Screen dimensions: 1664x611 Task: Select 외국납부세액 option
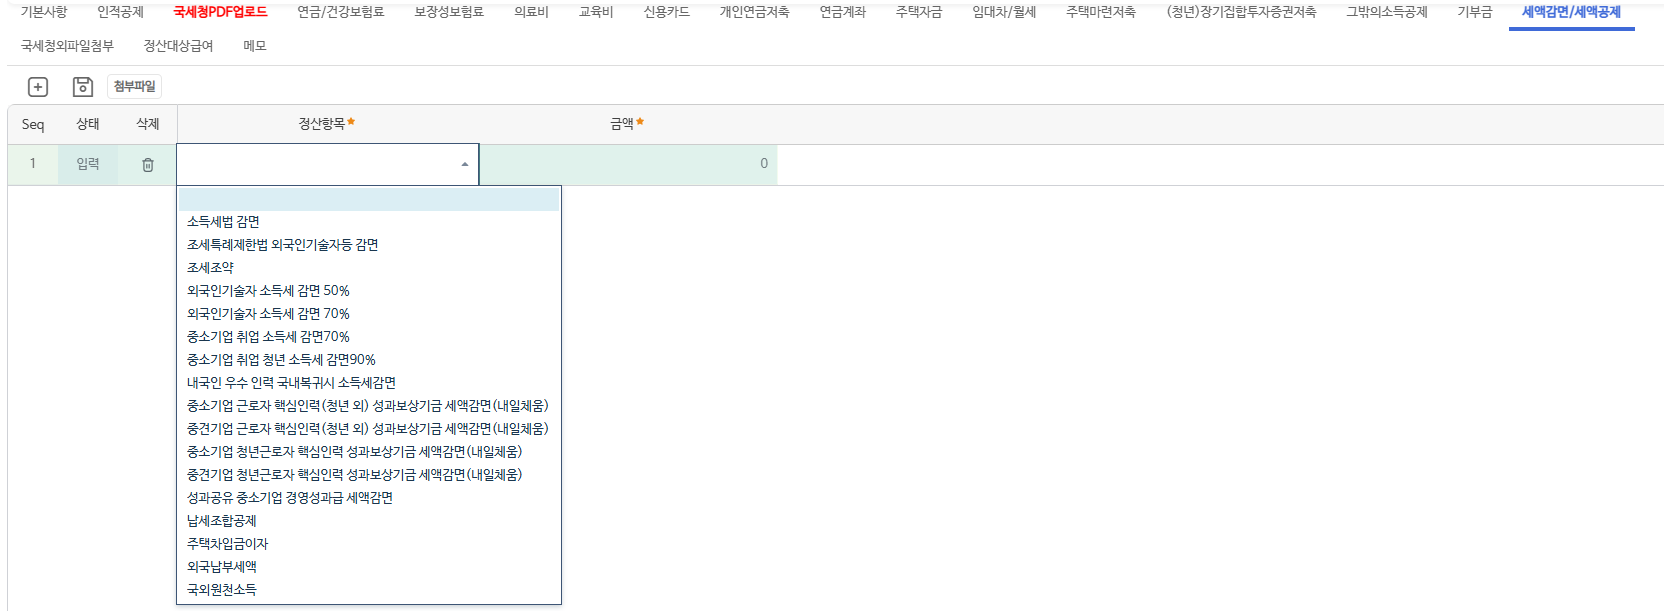[369, 567]
